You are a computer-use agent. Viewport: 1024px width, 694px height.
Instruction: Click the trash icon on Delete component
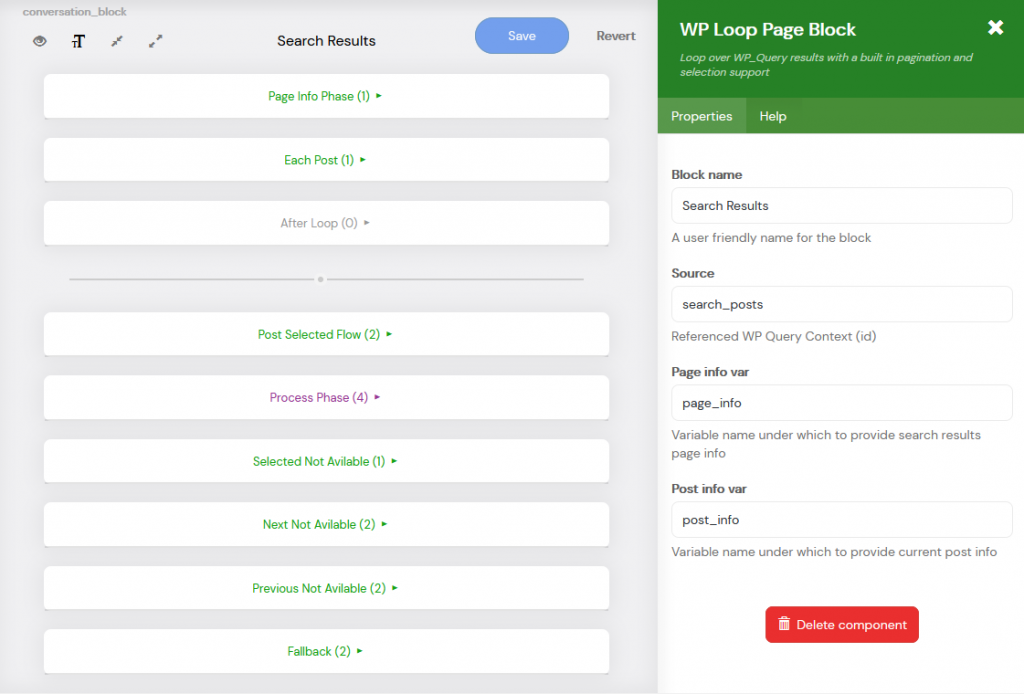[x=784, y=624]
